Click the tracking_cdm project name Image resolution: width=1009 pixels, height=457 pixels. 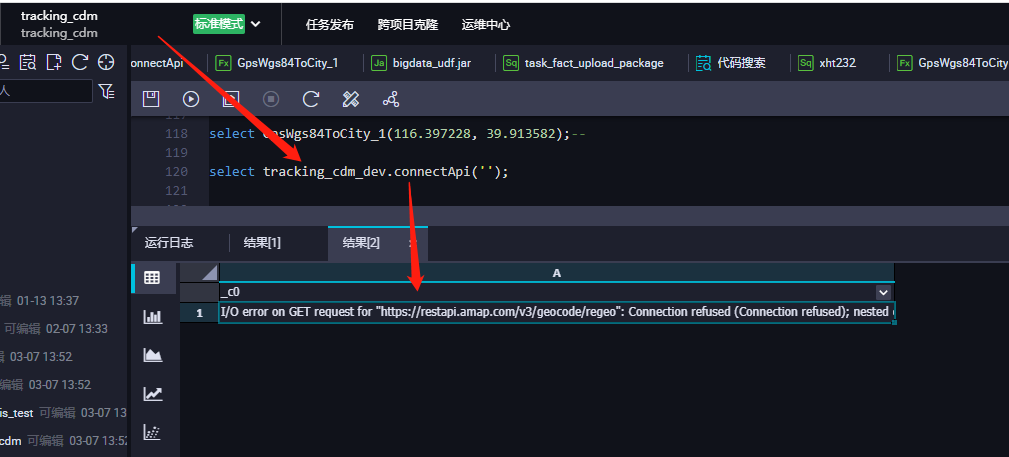[59, 17]
